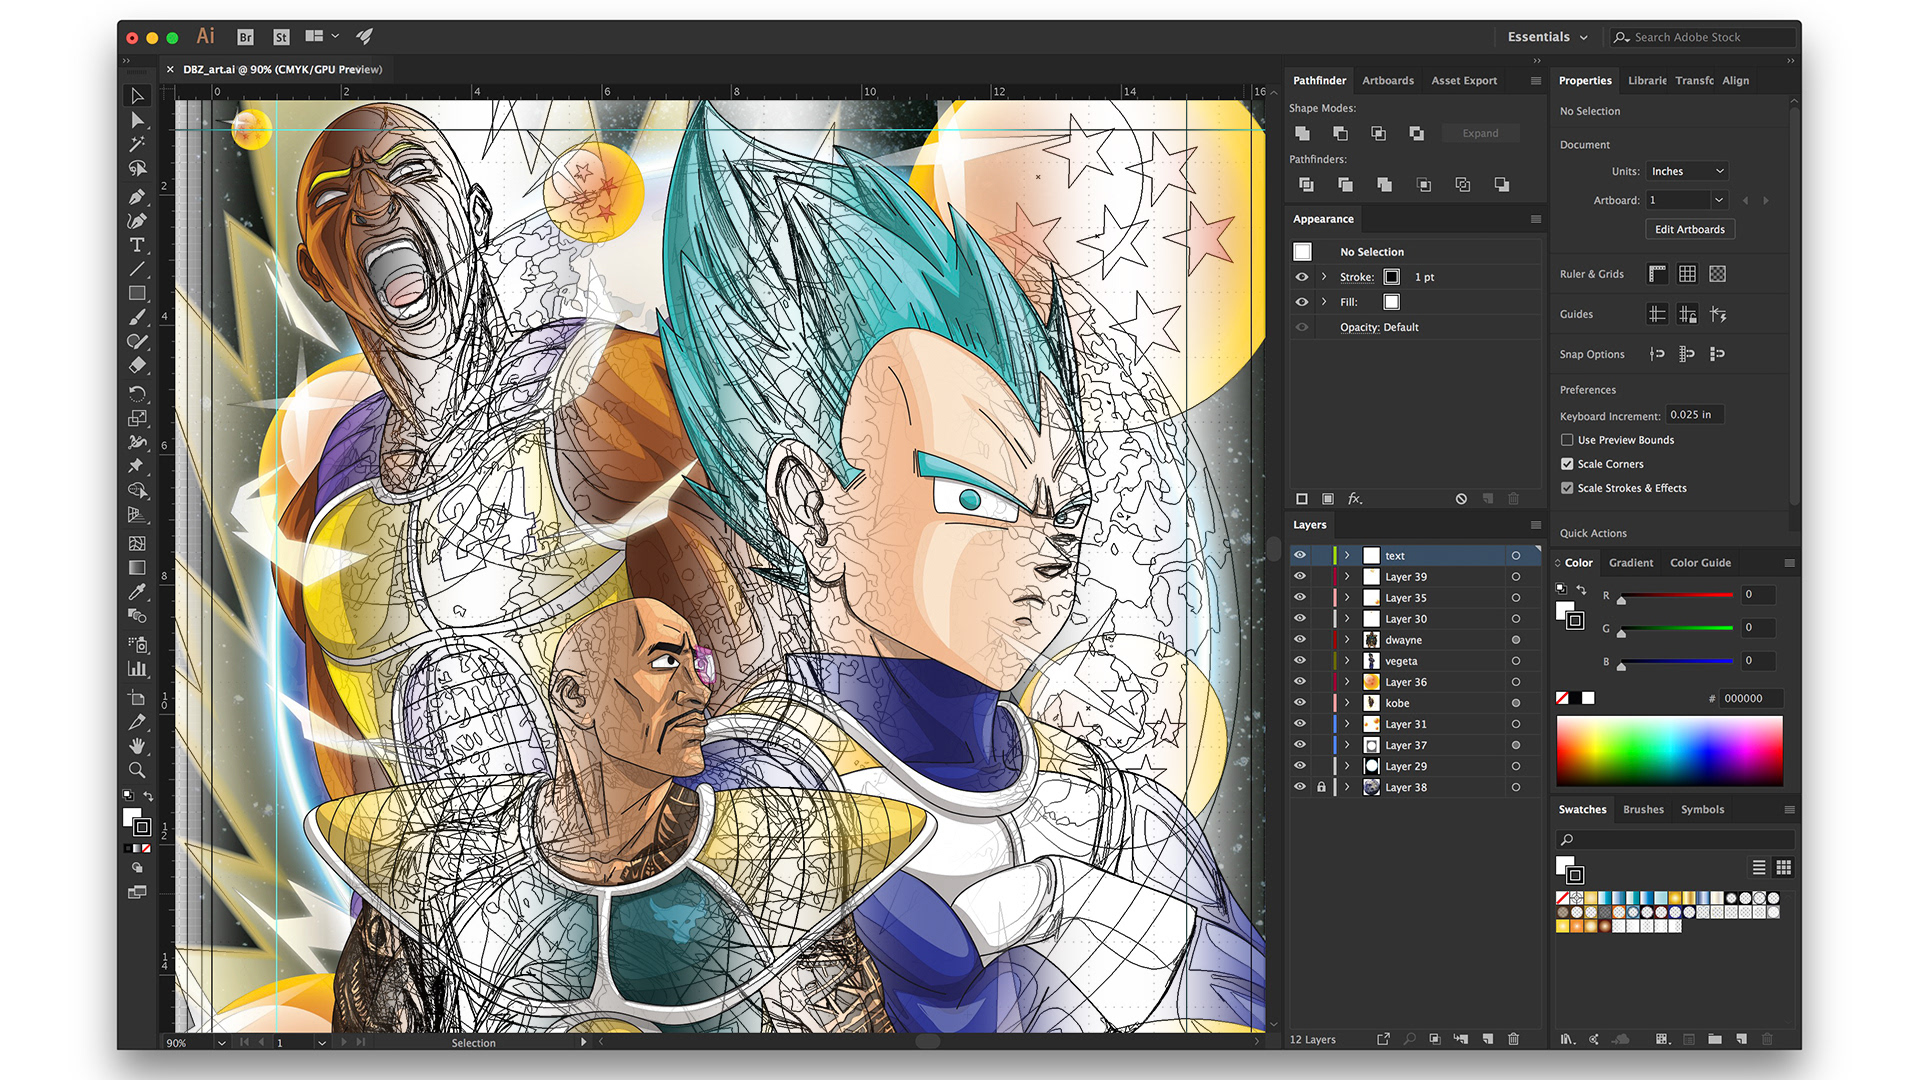This screenshot has height=1080, width=1920.
Task: Pick a color from the spectrum bar
Action: (x=1669, y=750)
